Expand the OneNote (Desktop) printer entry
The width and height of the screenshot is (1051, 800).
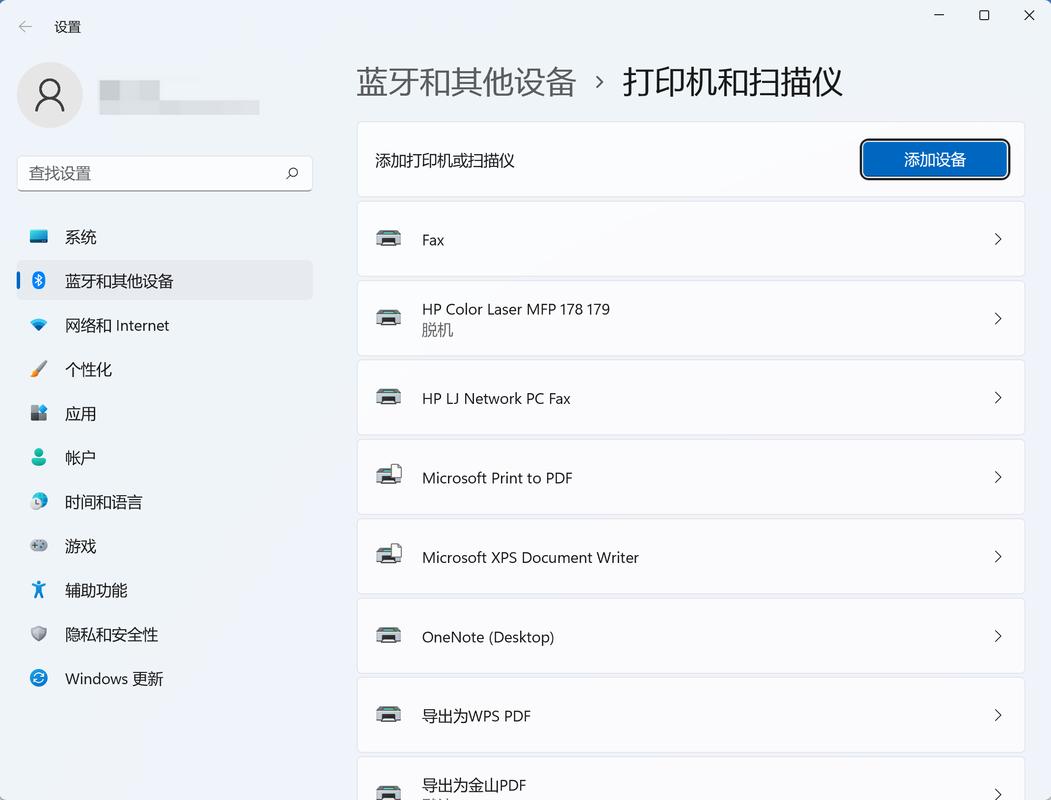(997, 636)
